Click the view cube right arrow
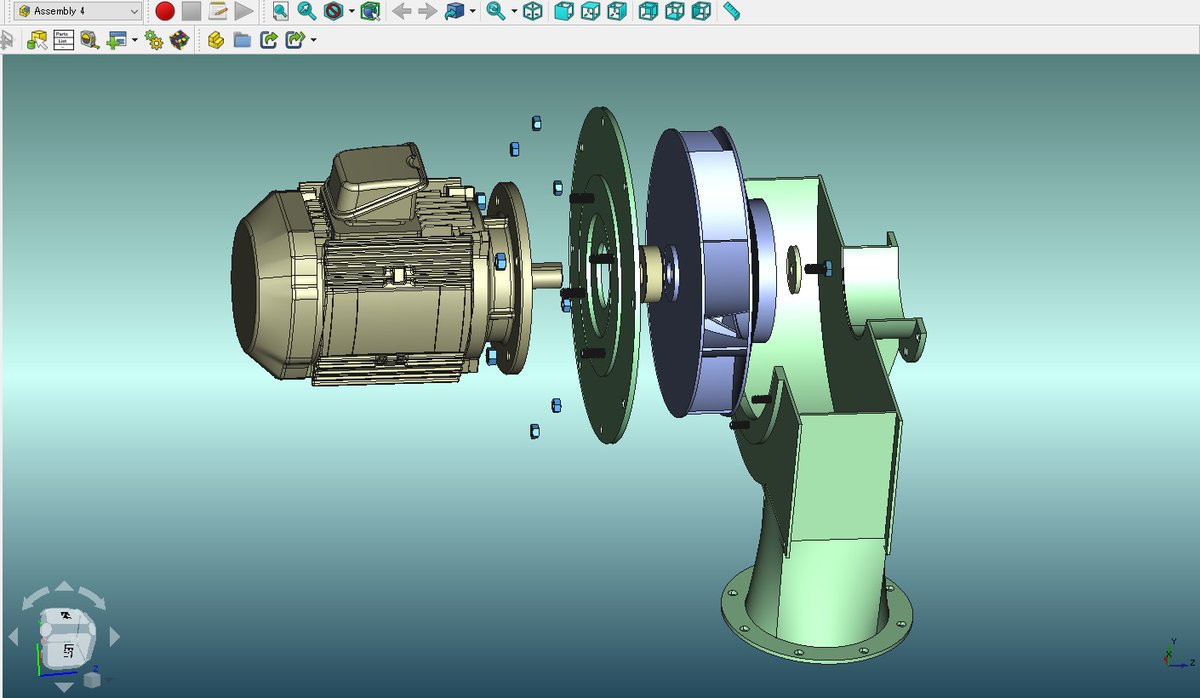Screen dimensions: 1200x698 [114, 636]
